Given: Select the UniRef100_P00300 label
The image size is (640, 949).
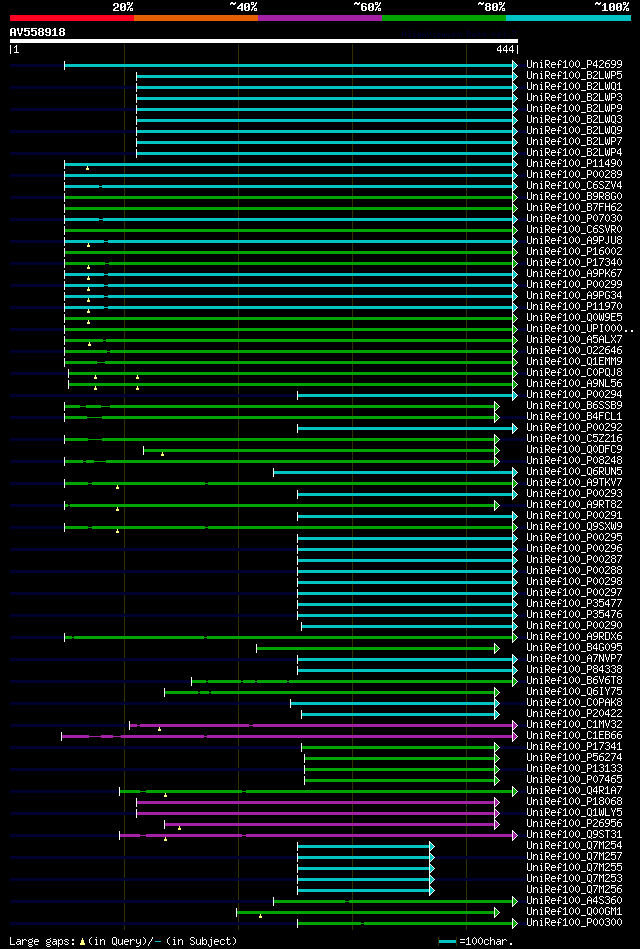Looking at the screenshot, I should click(575, 922).
